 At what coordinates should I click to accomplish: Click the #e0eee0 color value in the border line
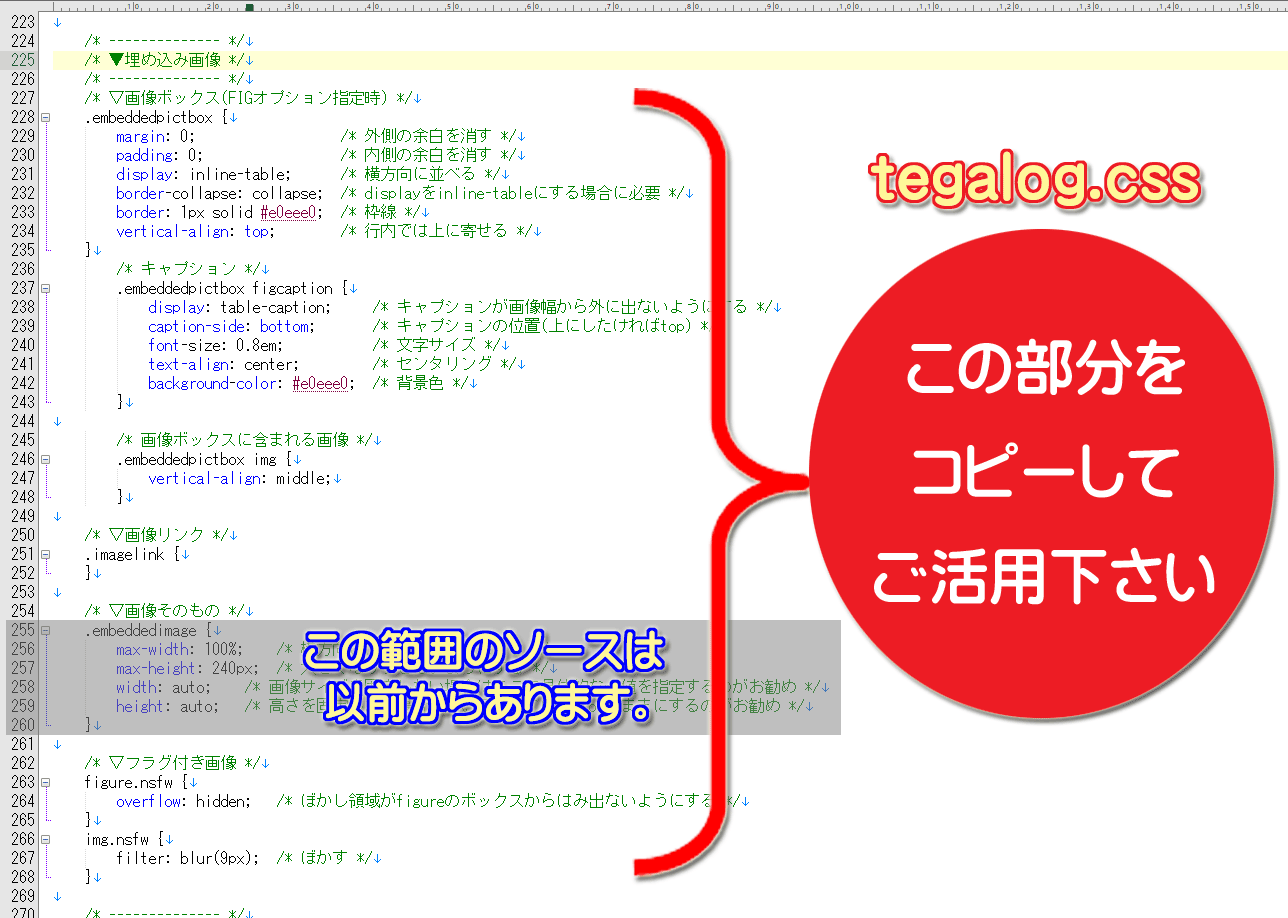point(289,213)
